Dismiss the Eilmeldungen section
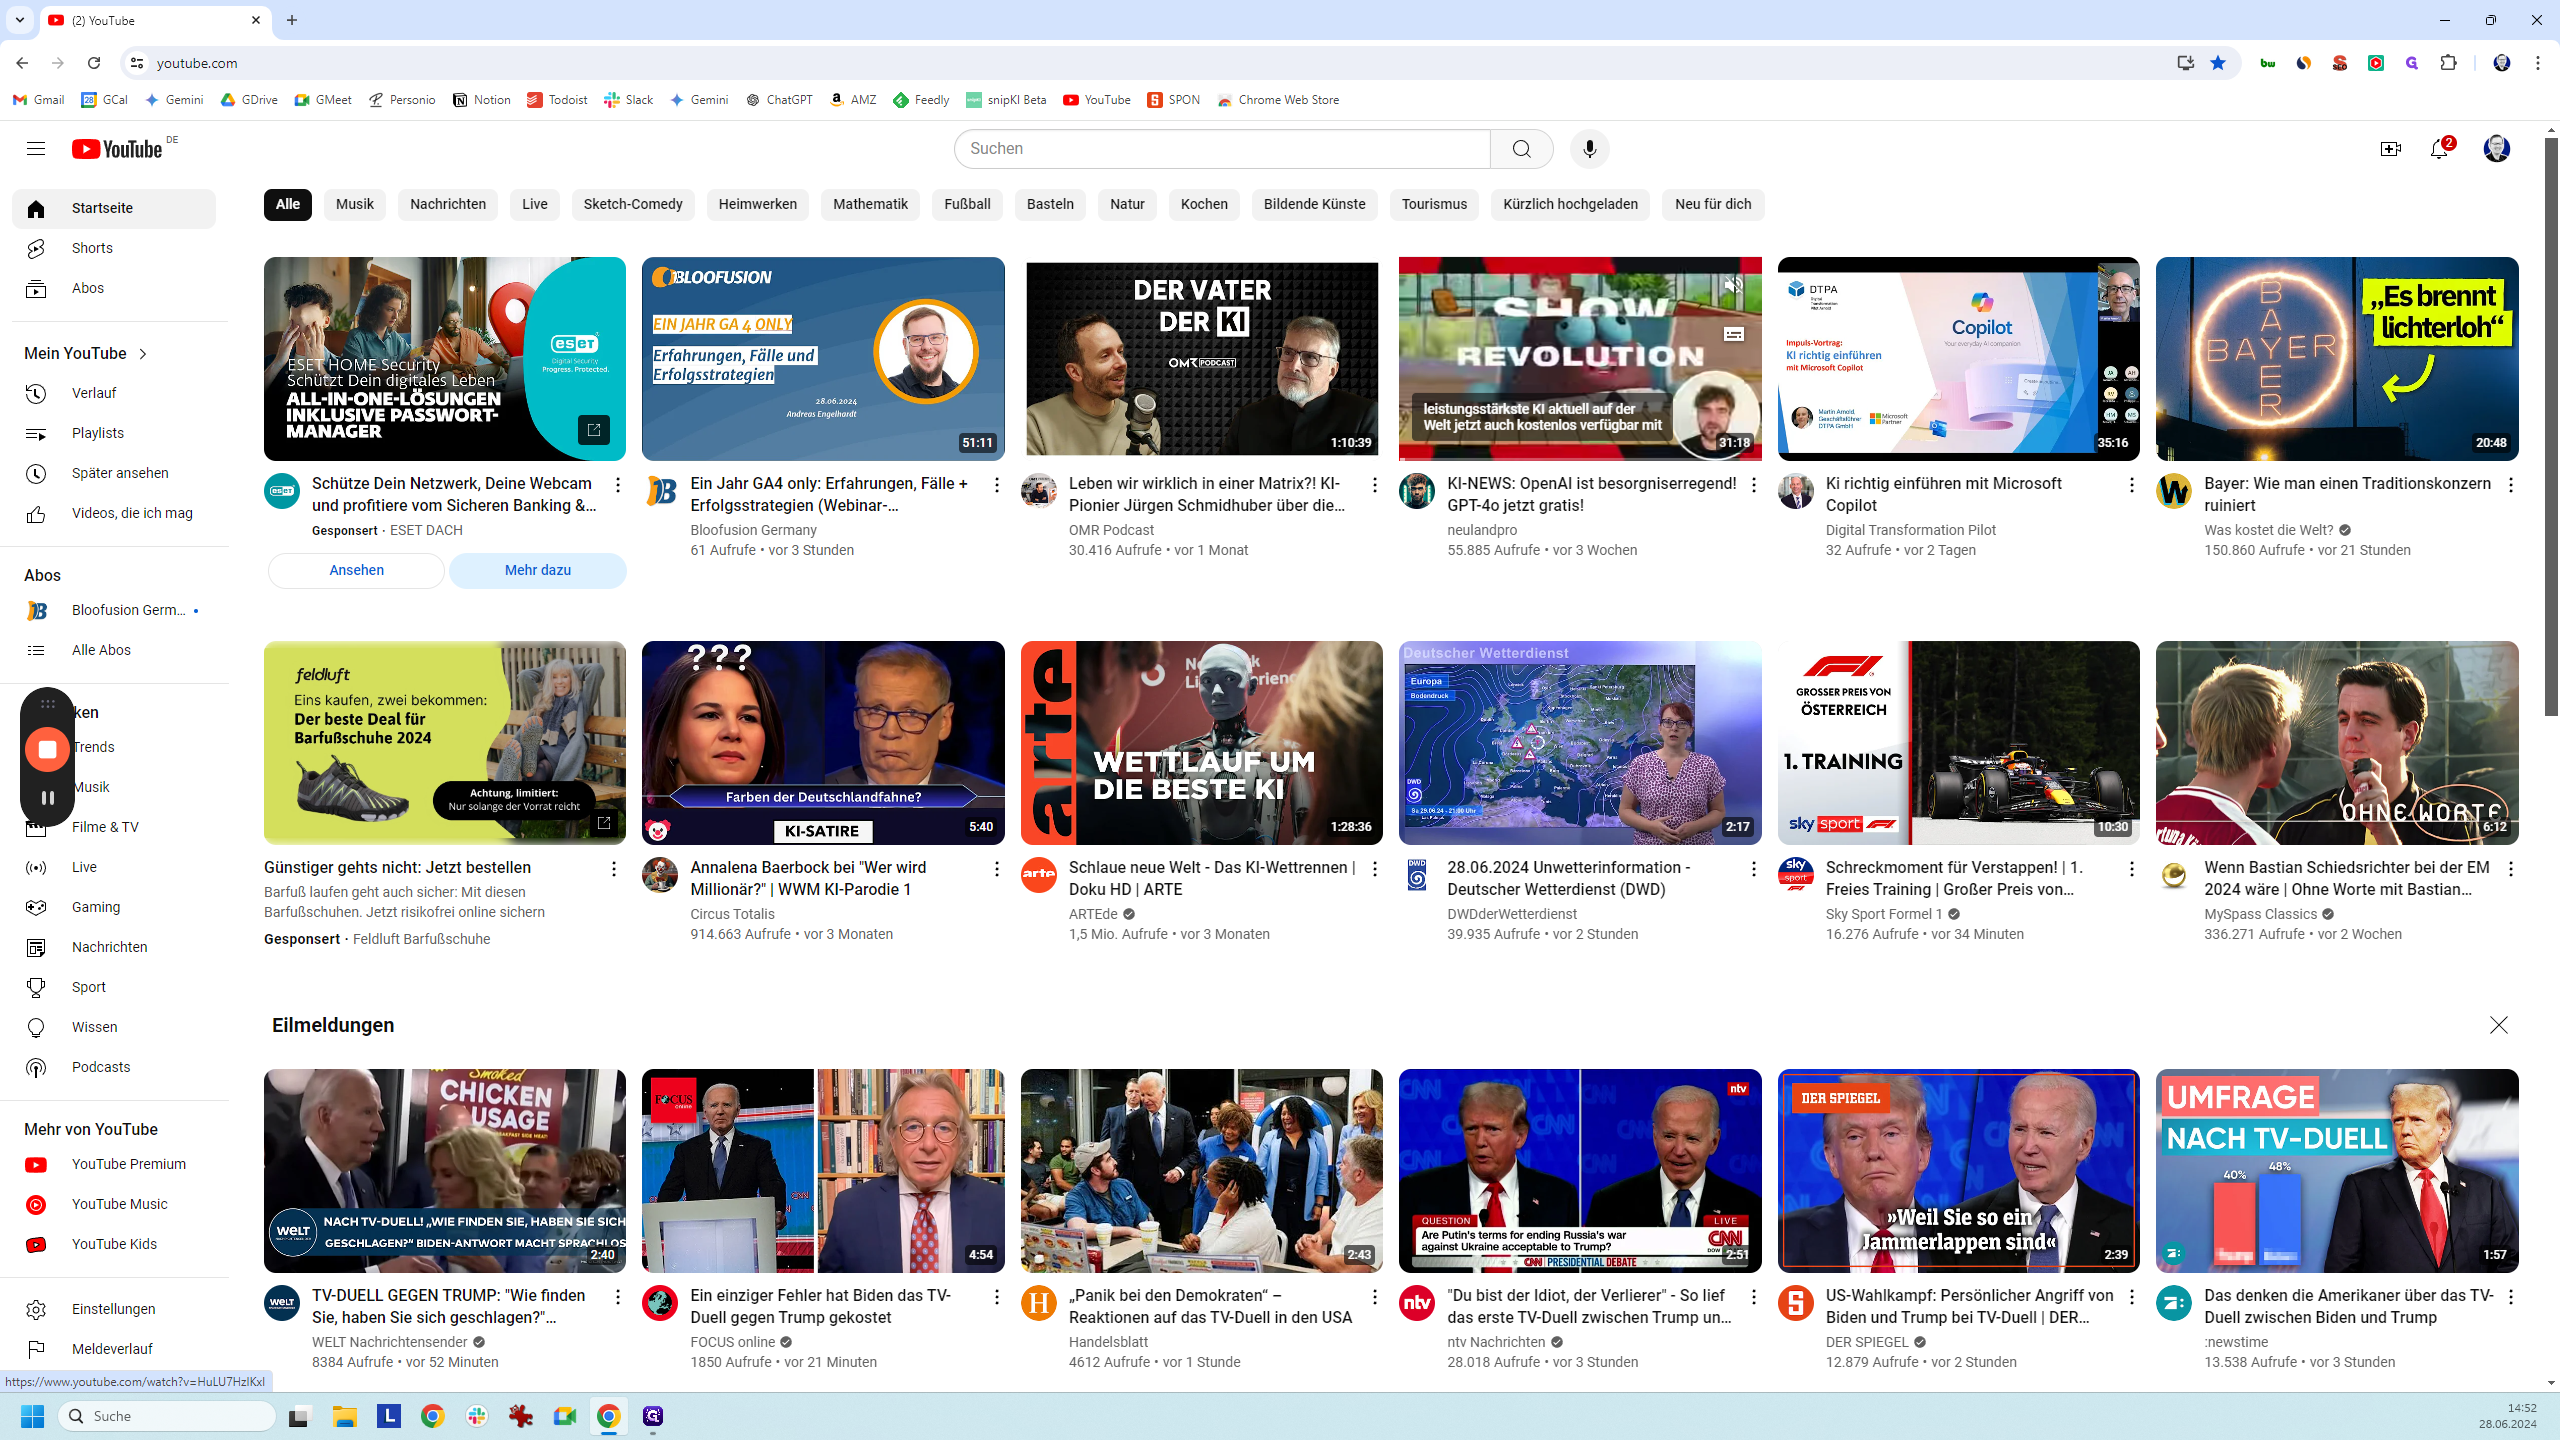The image size is (2560, 1440). coord(2498,1025)
